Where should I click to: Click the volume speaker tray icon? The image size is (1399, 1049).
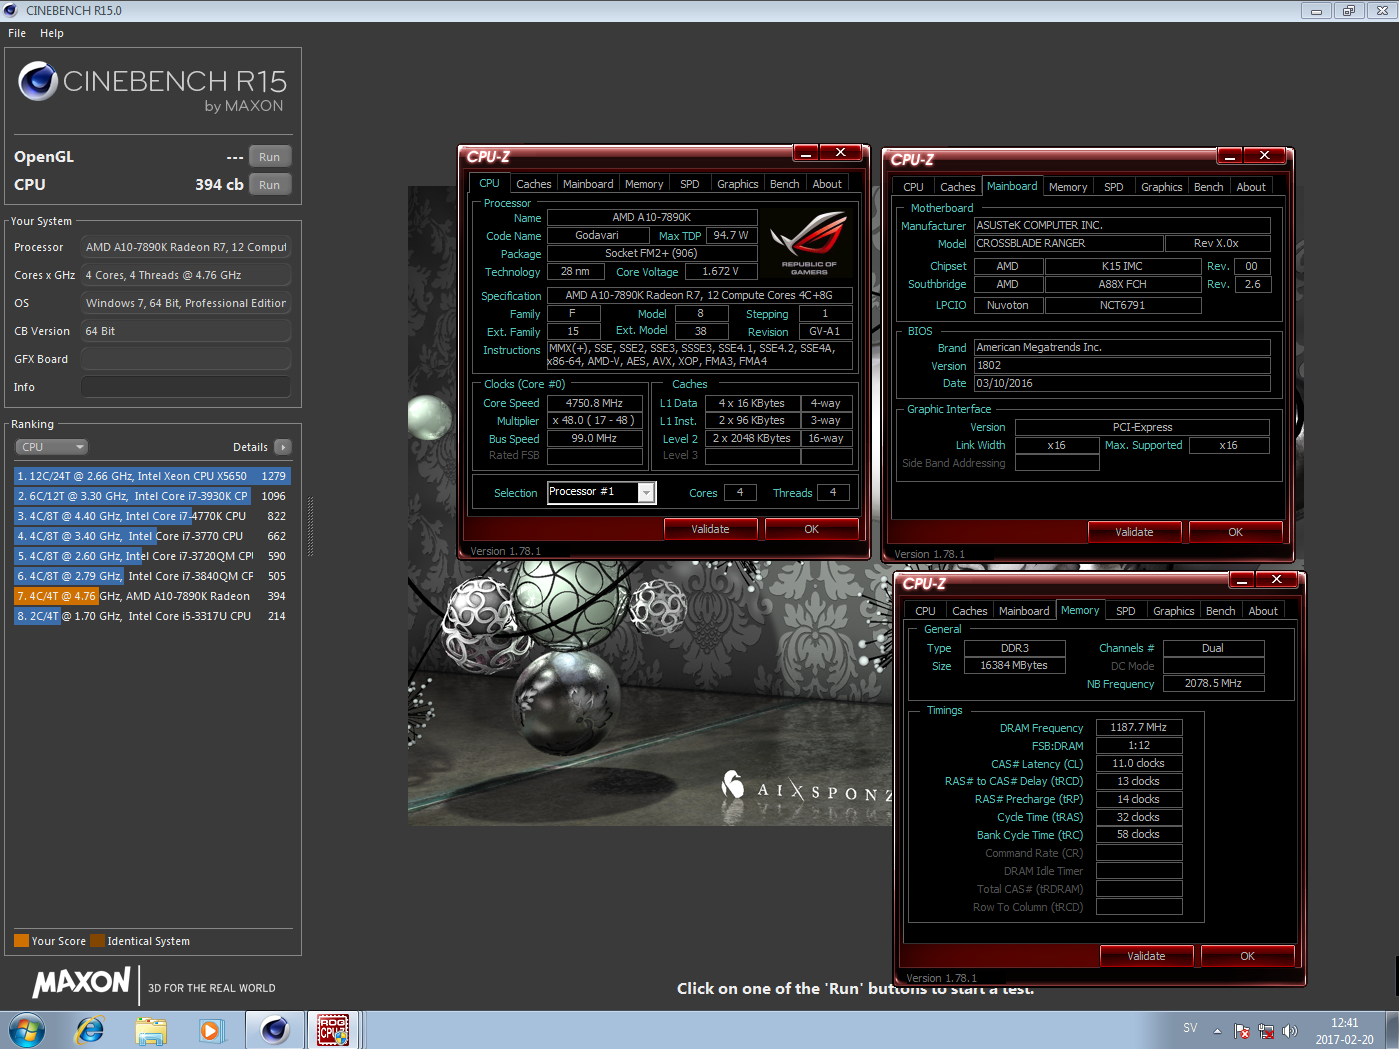click(x=1290, y=1031)
